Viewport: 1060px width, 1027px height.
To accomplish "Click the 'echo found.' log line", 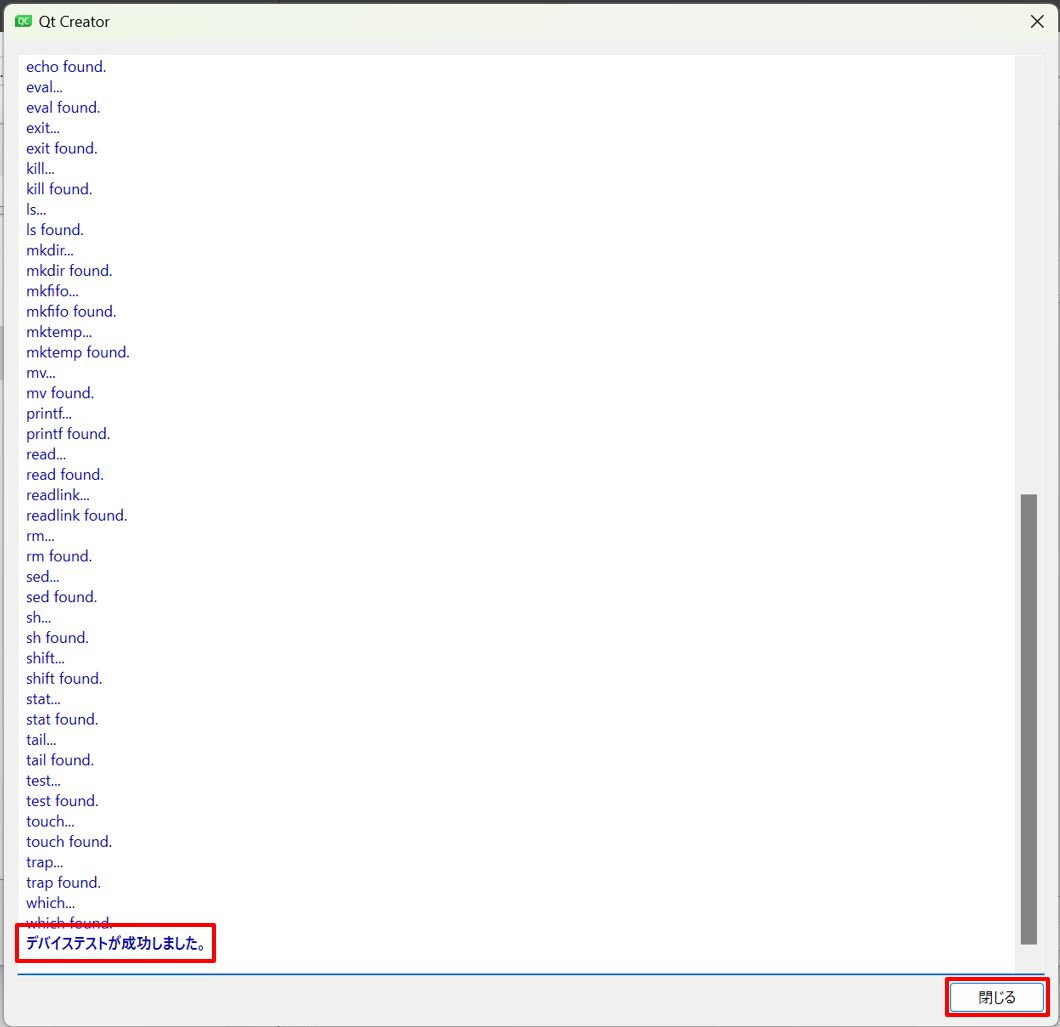I will pyautogui.click(x=66, y=67).
